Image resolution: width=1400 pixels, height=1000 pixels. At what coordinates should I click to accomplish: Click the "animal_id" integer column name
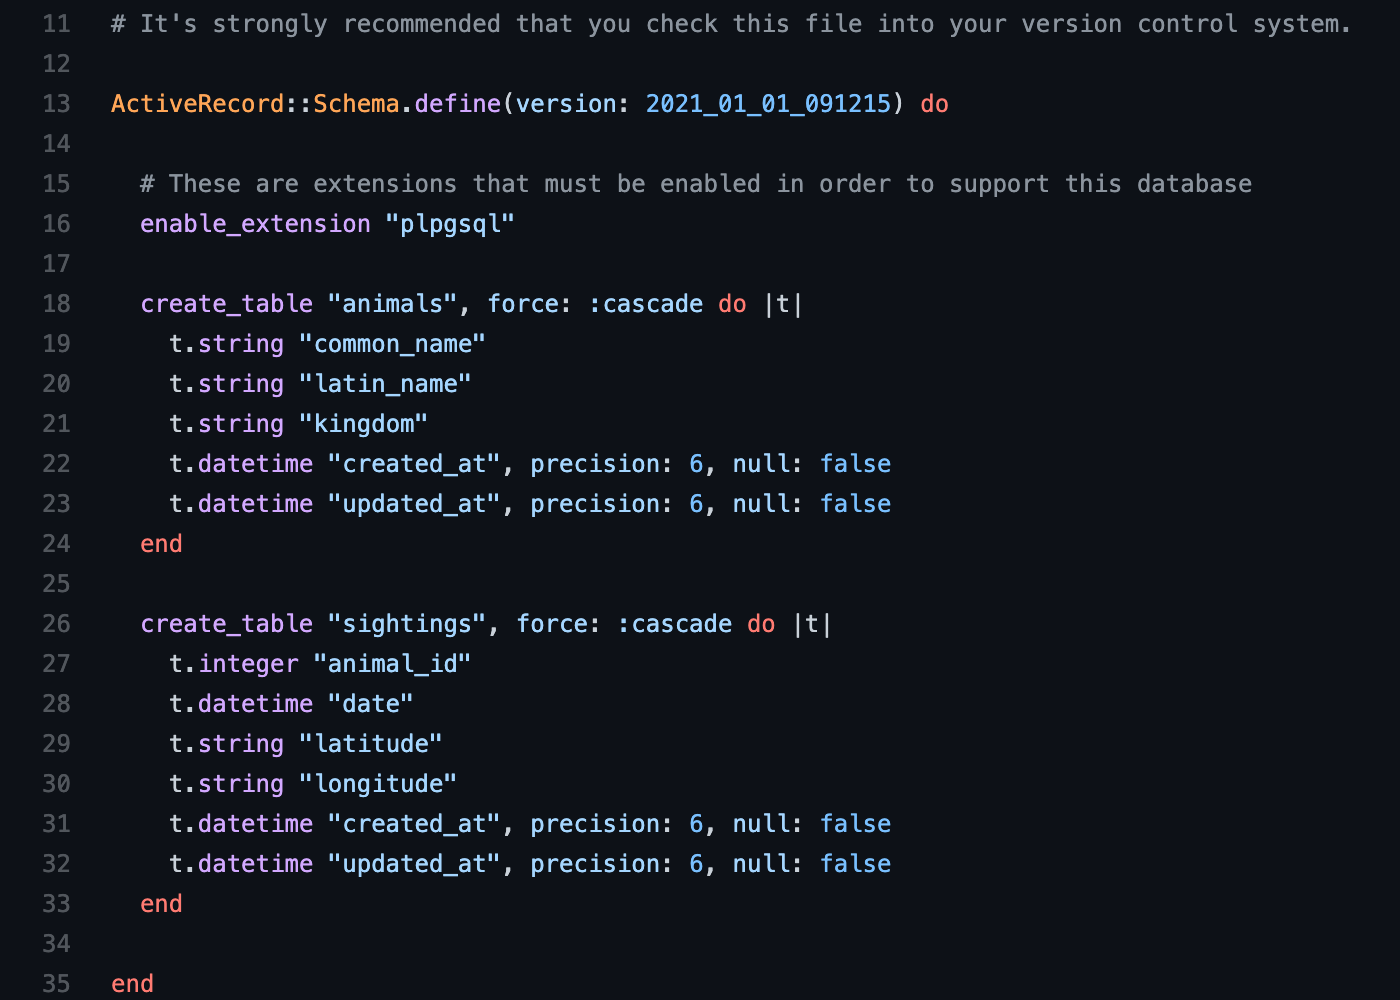[x=392, y=664]
